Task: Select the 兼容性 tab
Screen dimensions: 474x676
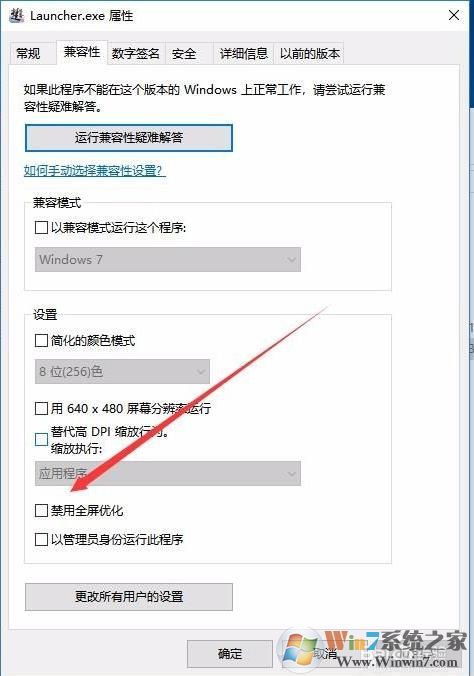Action: point(82,52)
